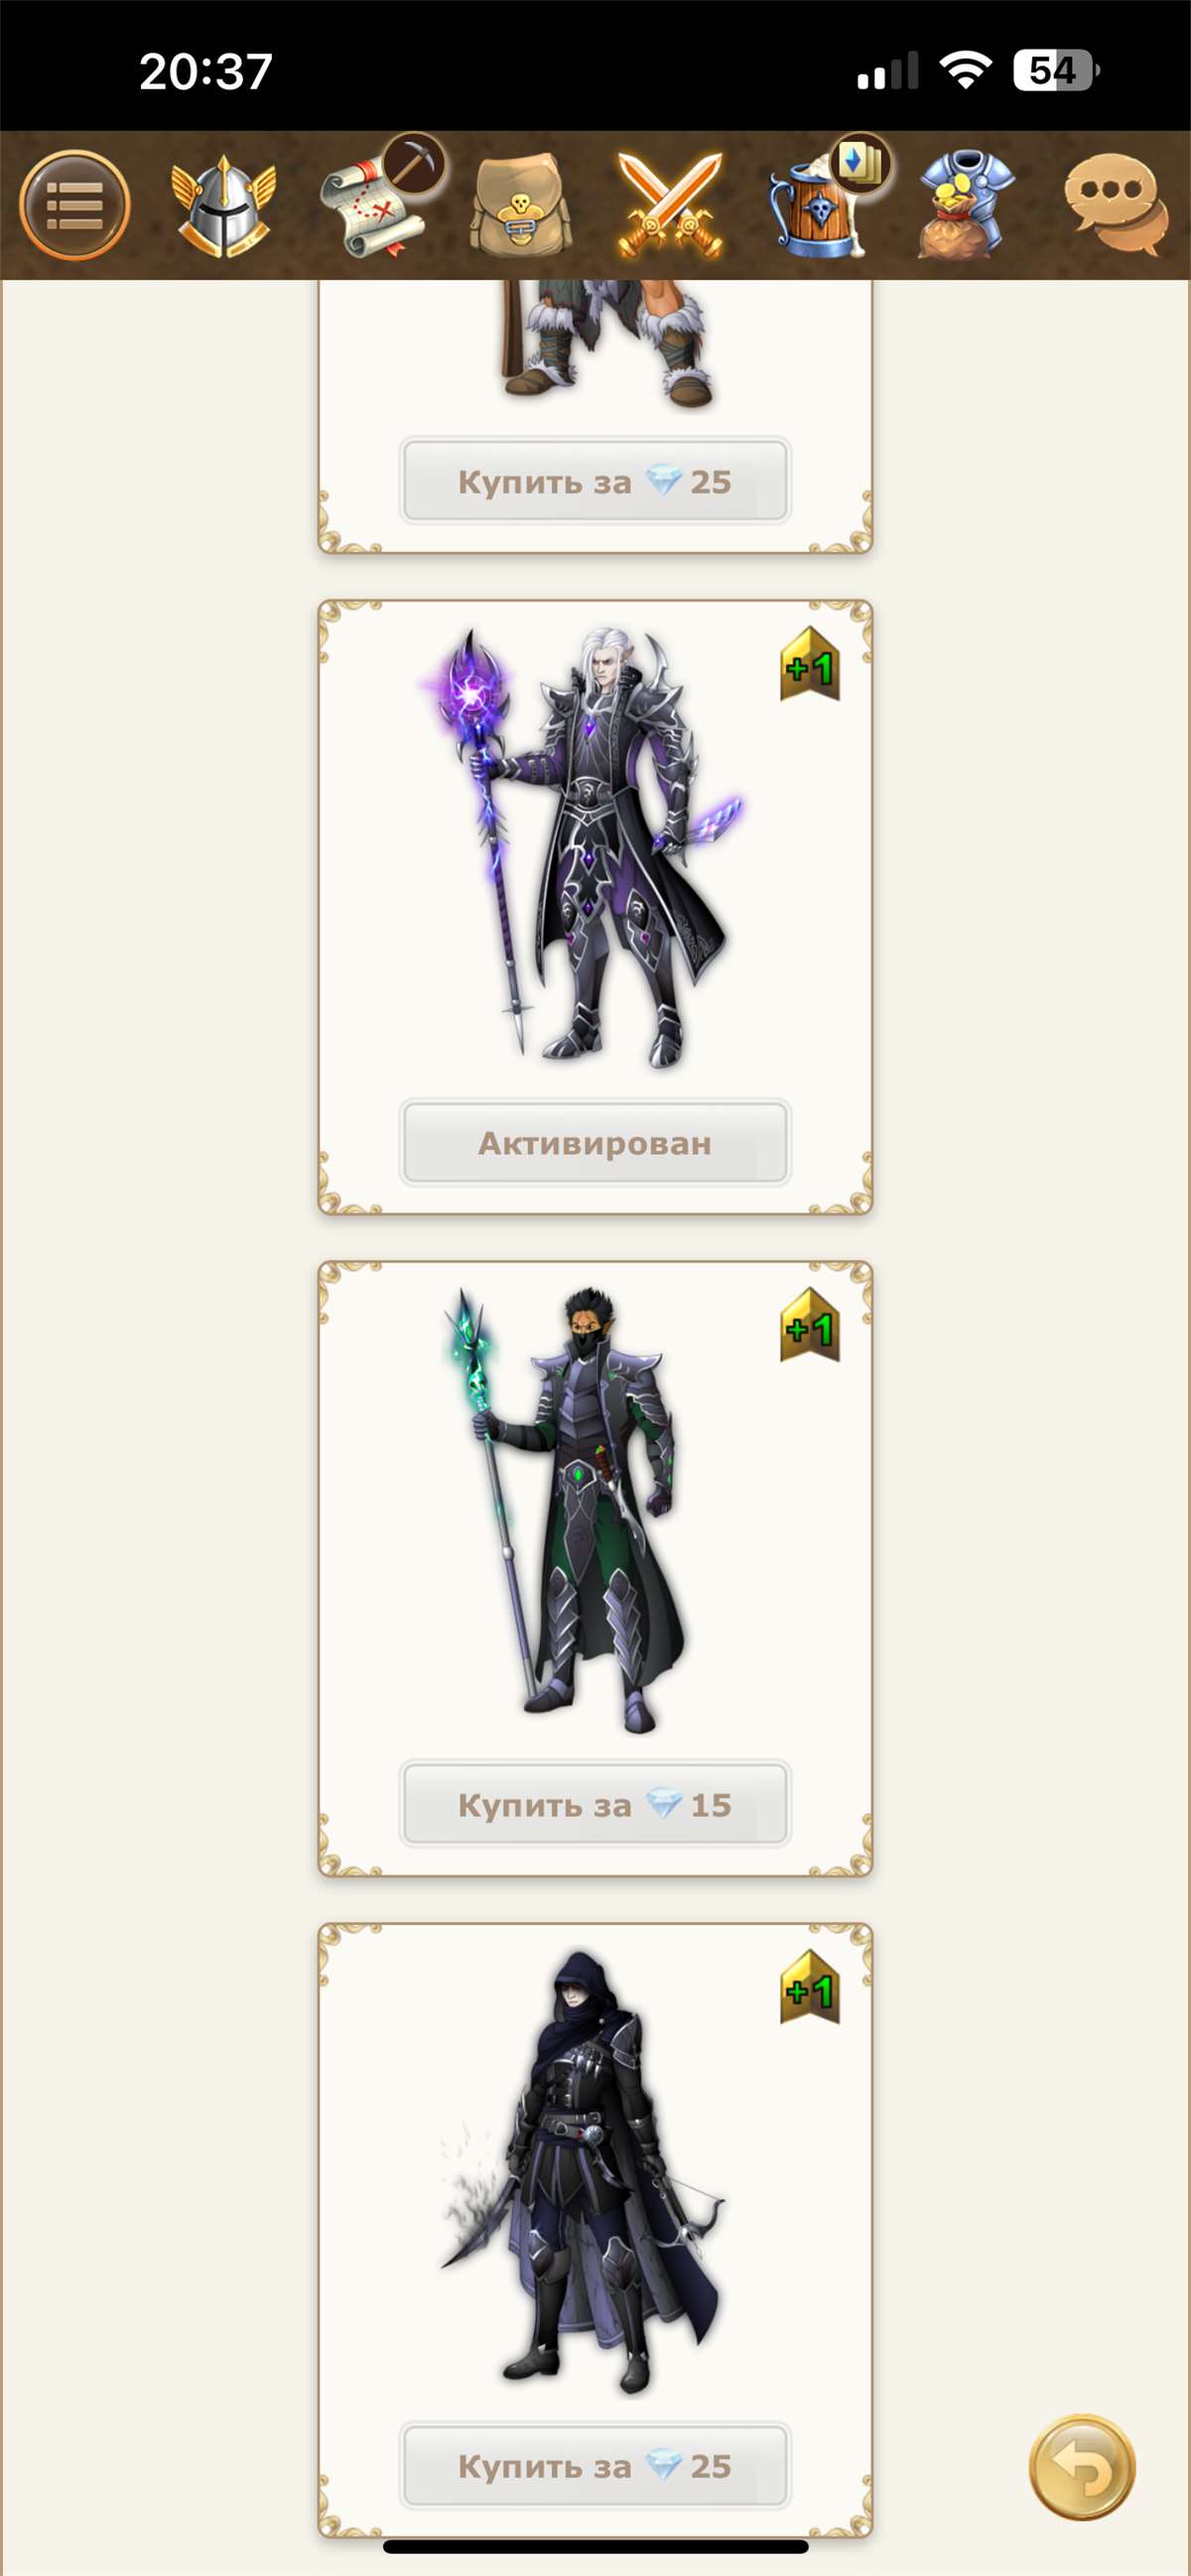Screen dimensions: 1191x2576
Task: Tap +1 badge on hooded archer card
Action: pyautogui.click(x=810, y=1987)
